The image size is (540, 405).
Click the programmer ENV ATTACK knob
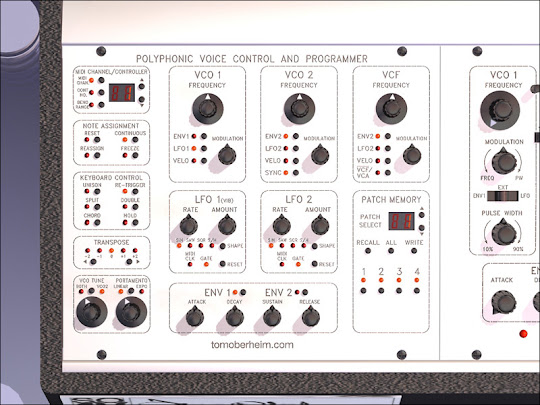[195, 316]
